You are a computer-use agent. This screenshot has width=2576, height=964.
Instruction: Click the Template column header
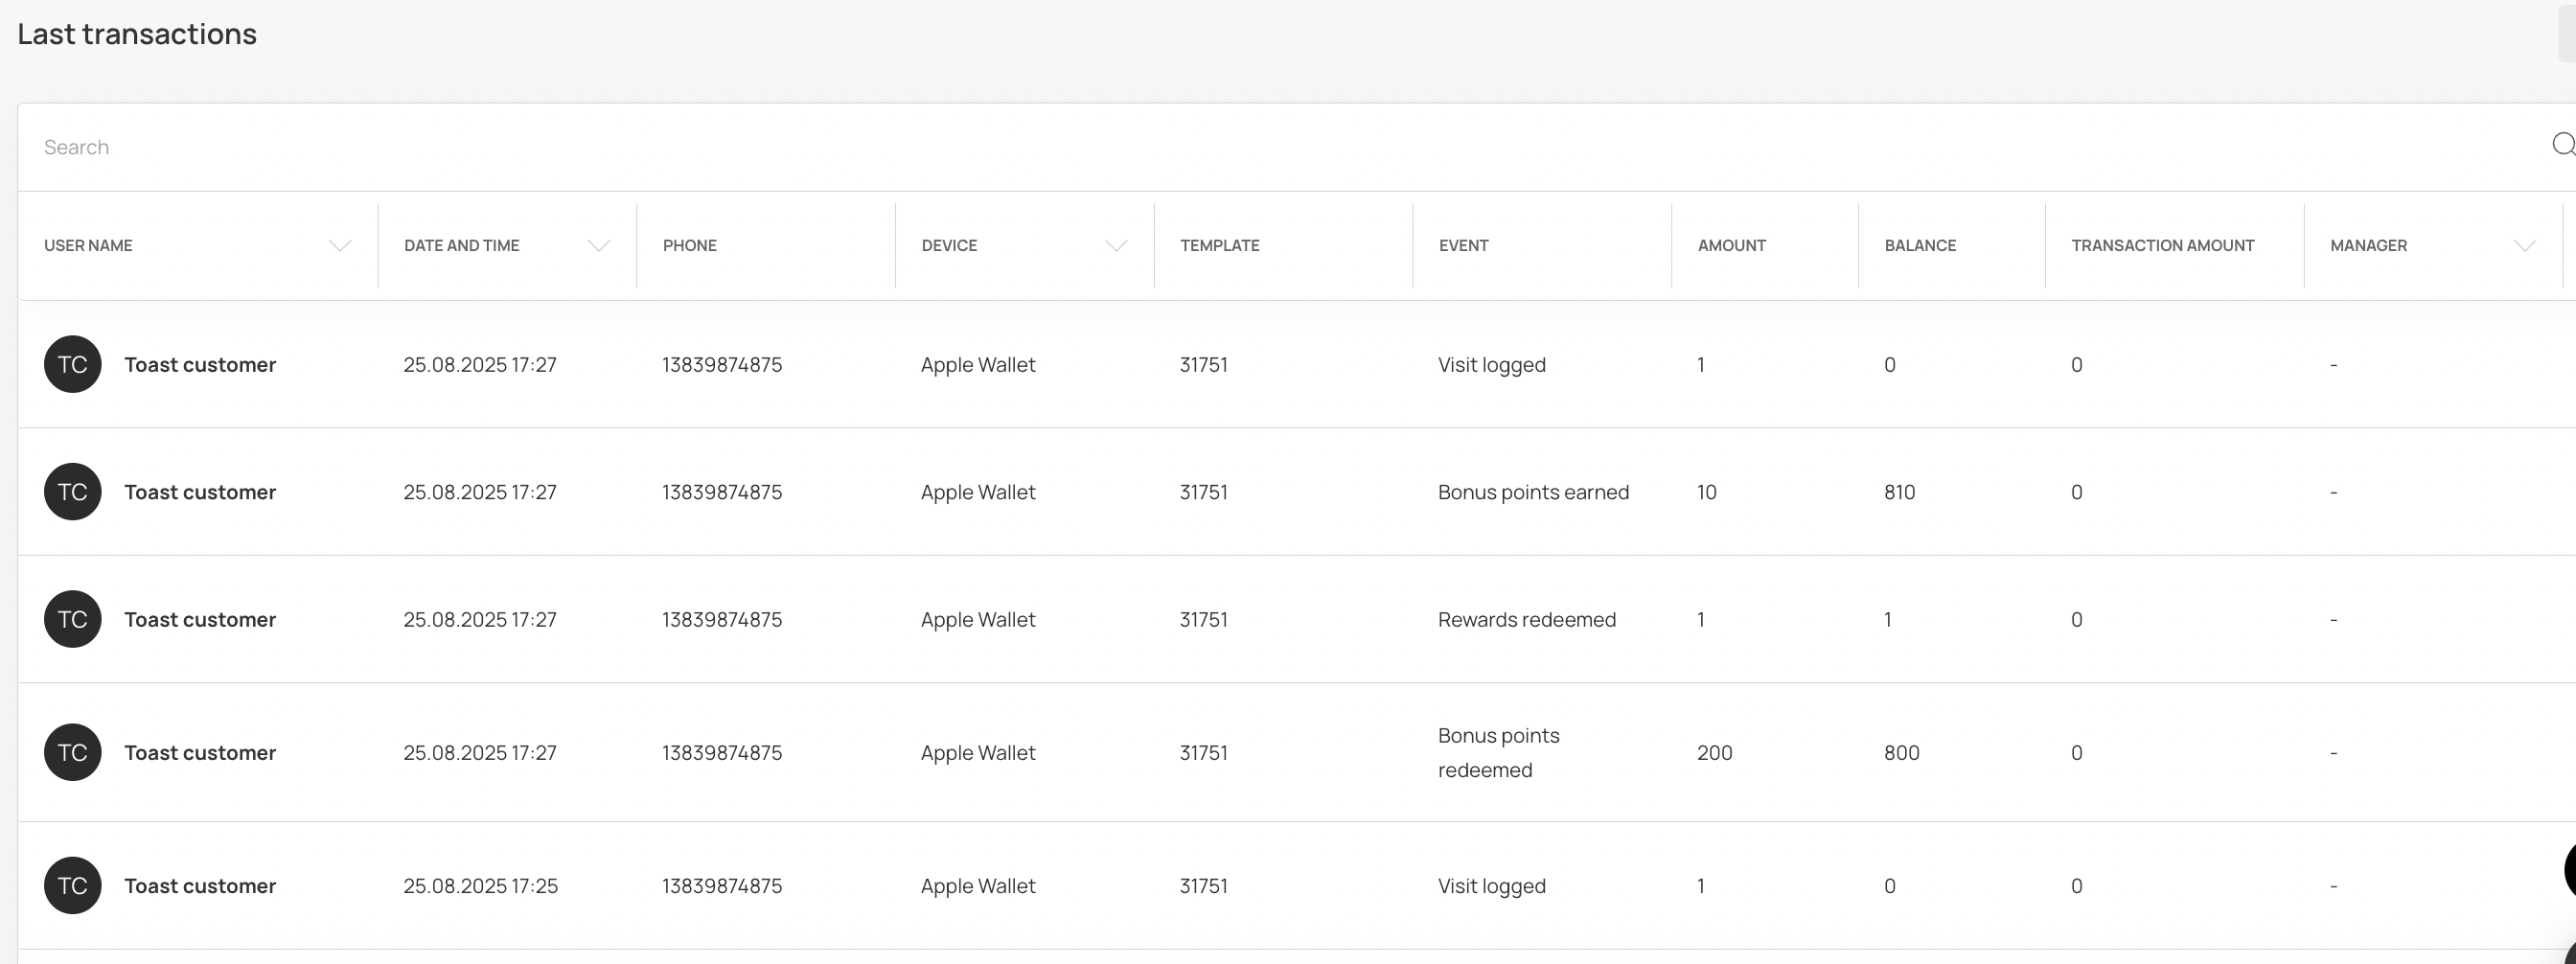point(1219,246)
